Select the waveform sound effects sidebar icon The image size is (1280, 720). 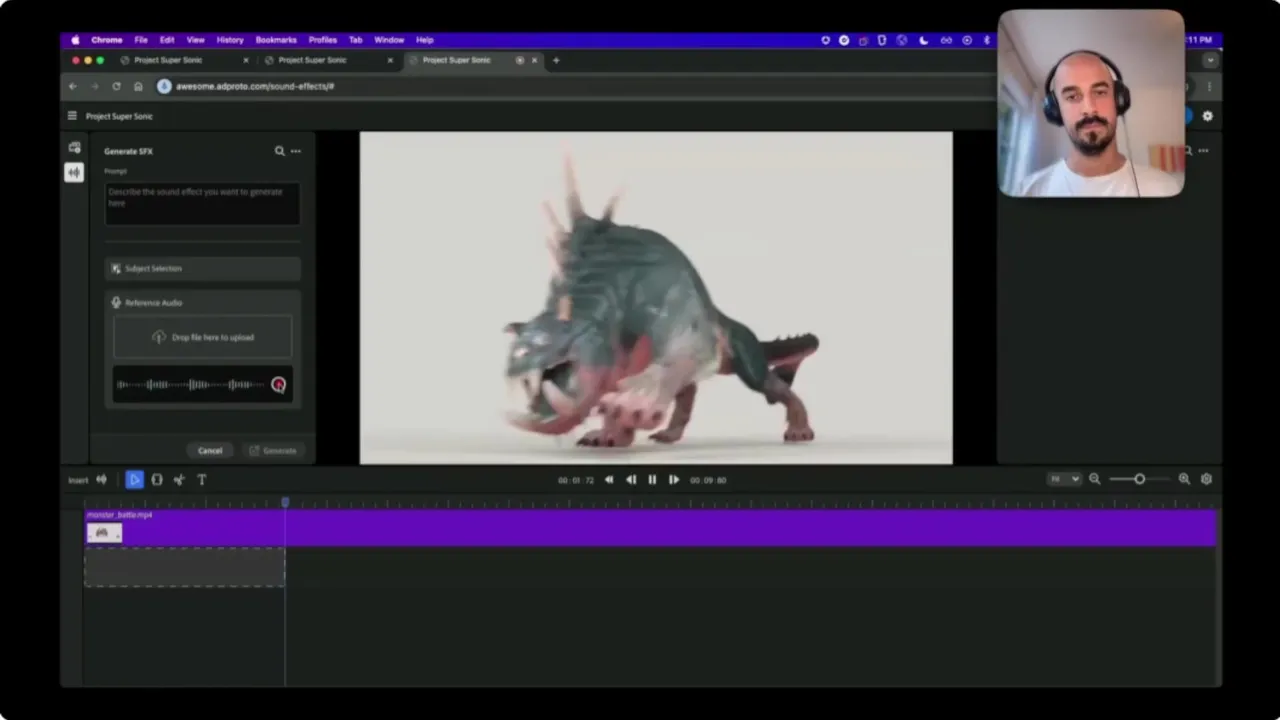[74, 172]
